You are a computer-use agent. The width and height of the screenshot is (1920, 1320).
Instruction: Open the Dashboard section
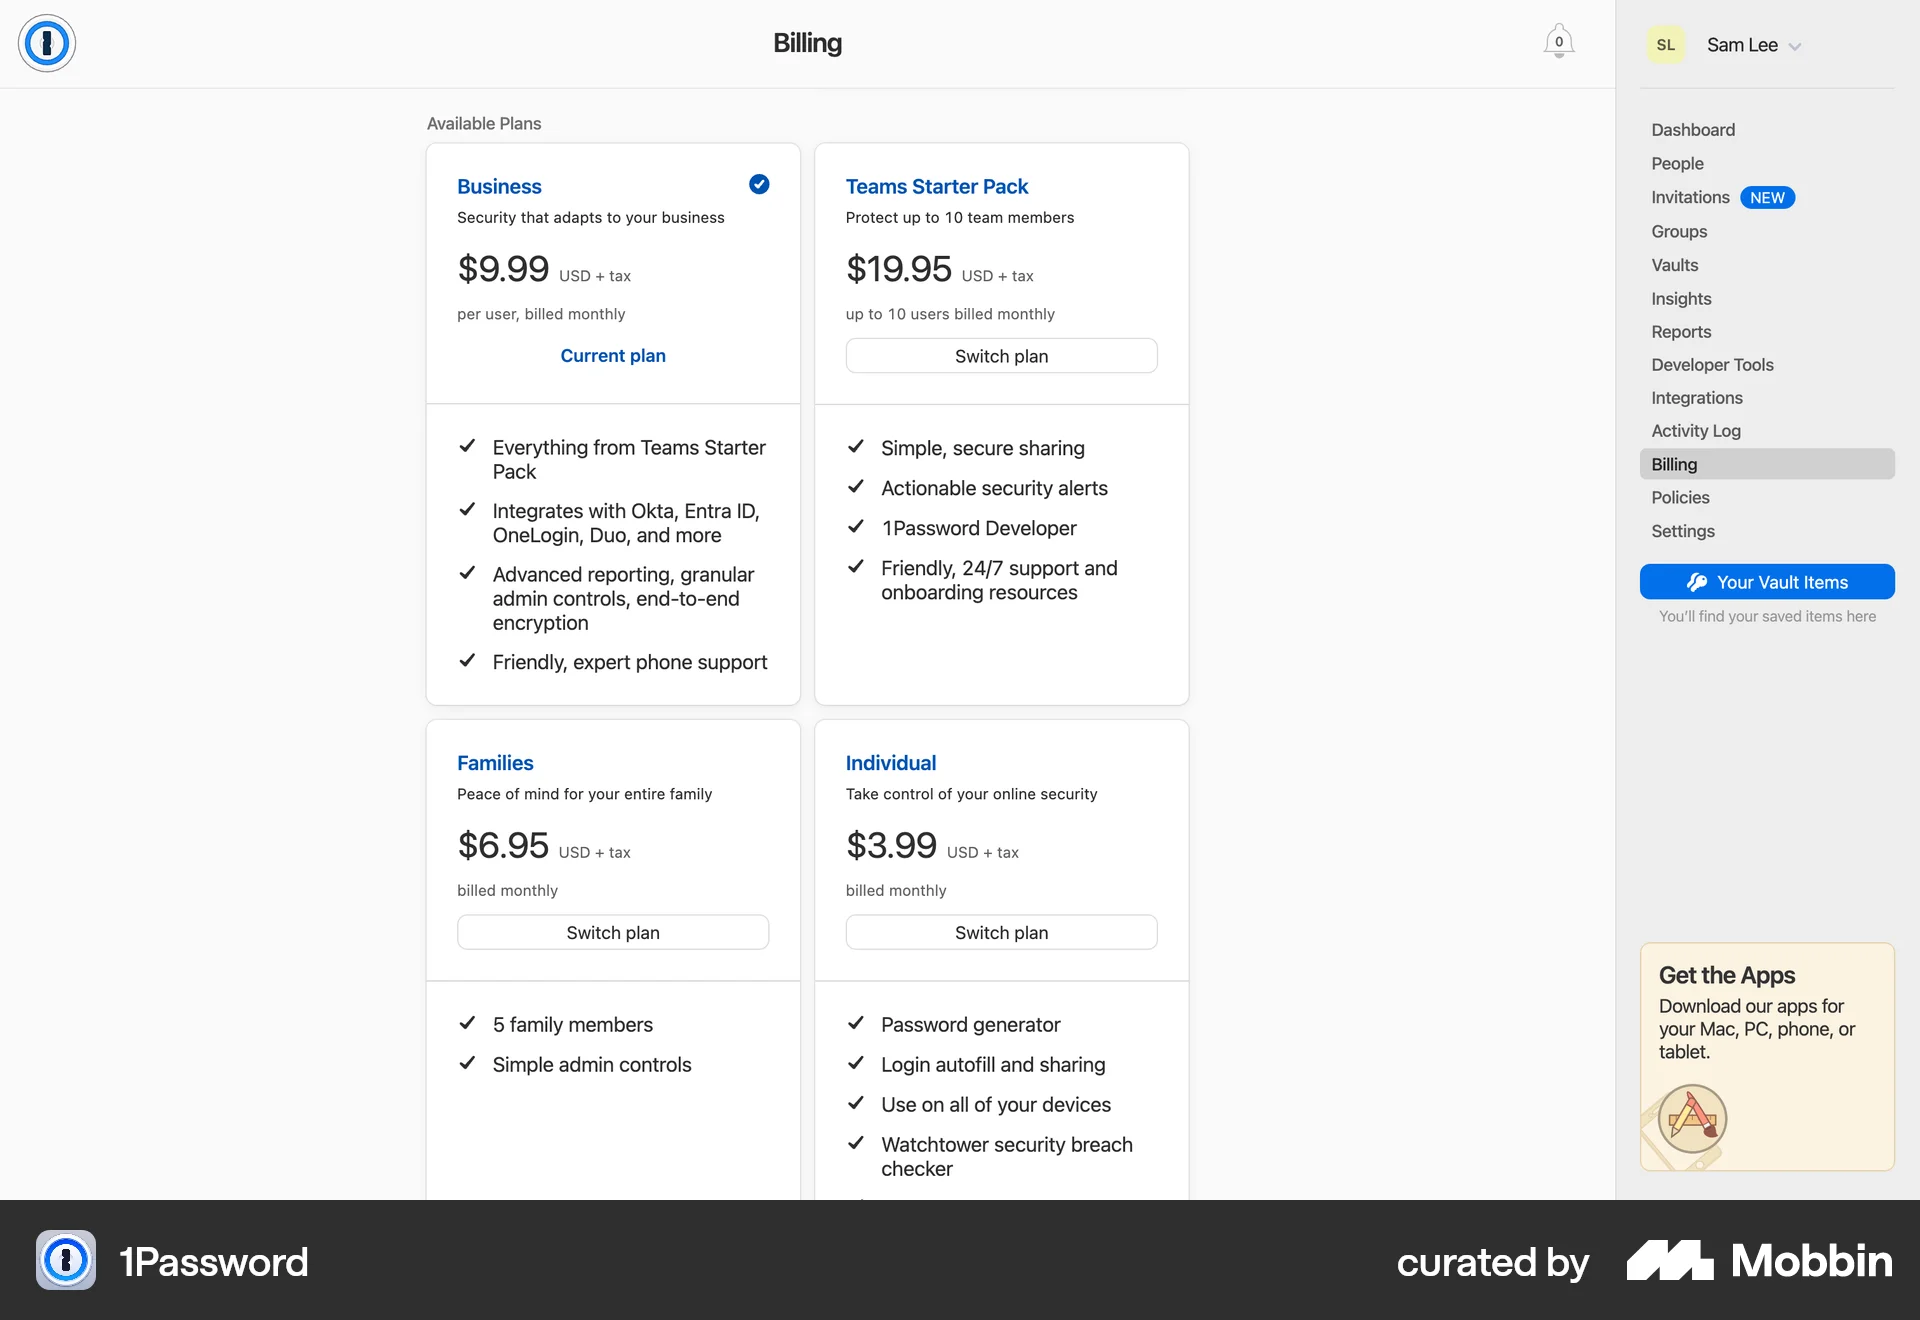tap(1692, 129)
